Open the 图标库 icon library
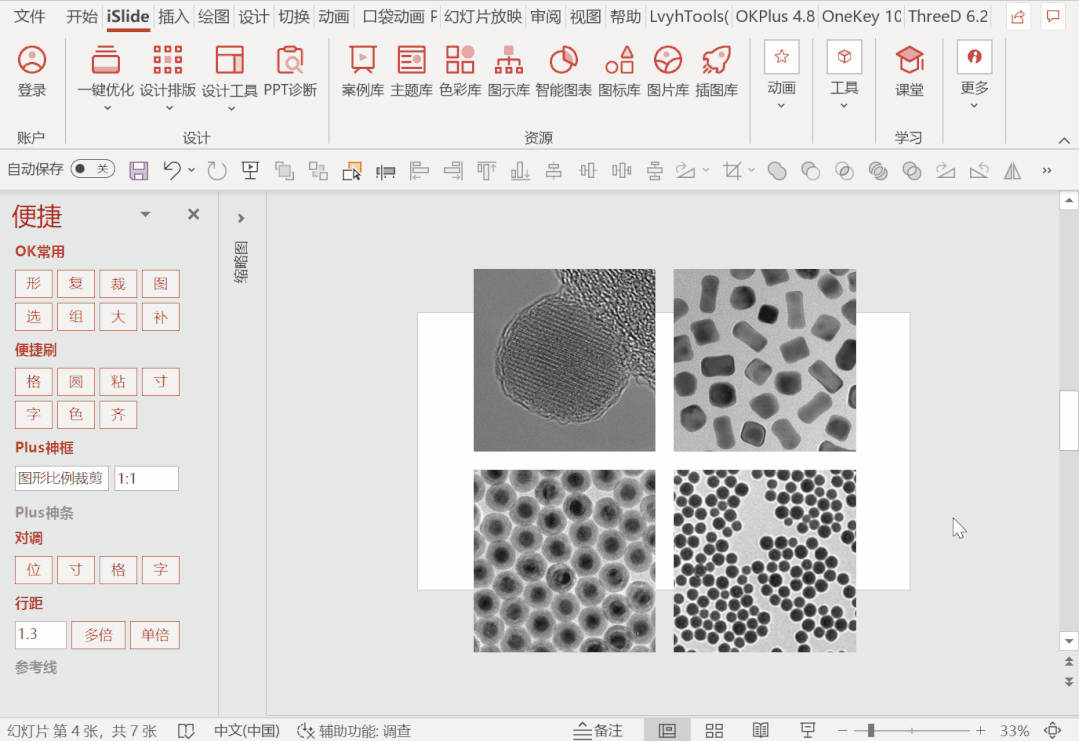The width and height of the screenshot is (1079, 741). tap(619, 61)
